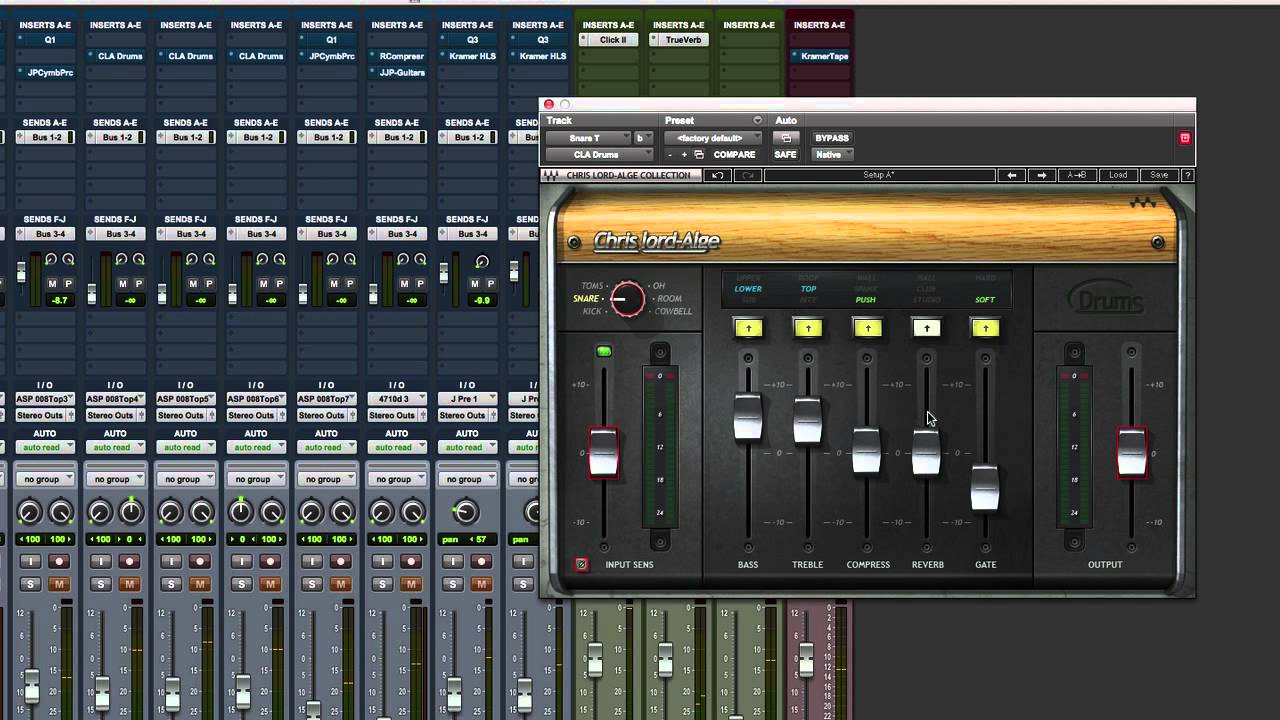Viewport: 1280px width, 720px height.
Task: Solo the 4710d 3 track
Action: (382, 584)
